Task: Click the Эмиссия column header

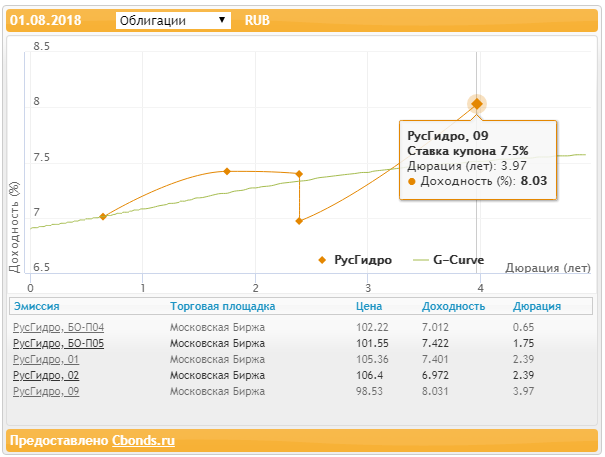Action: [x=35, y=307]
